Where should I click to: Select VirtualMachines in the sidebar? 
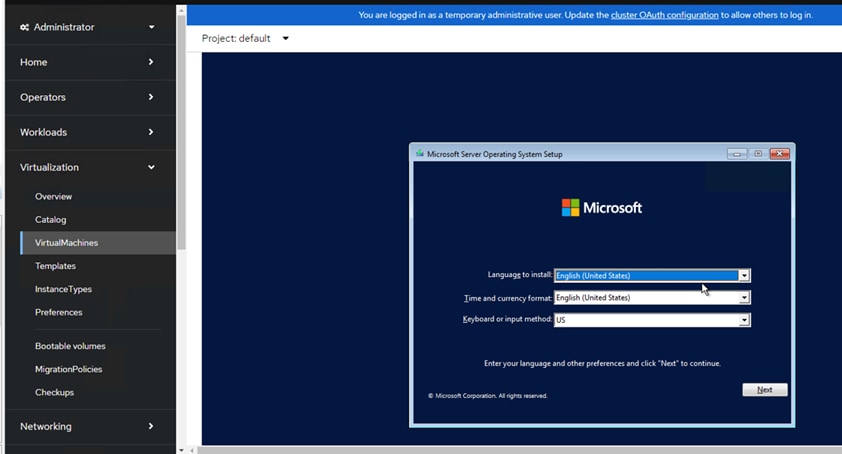point(98,243)
